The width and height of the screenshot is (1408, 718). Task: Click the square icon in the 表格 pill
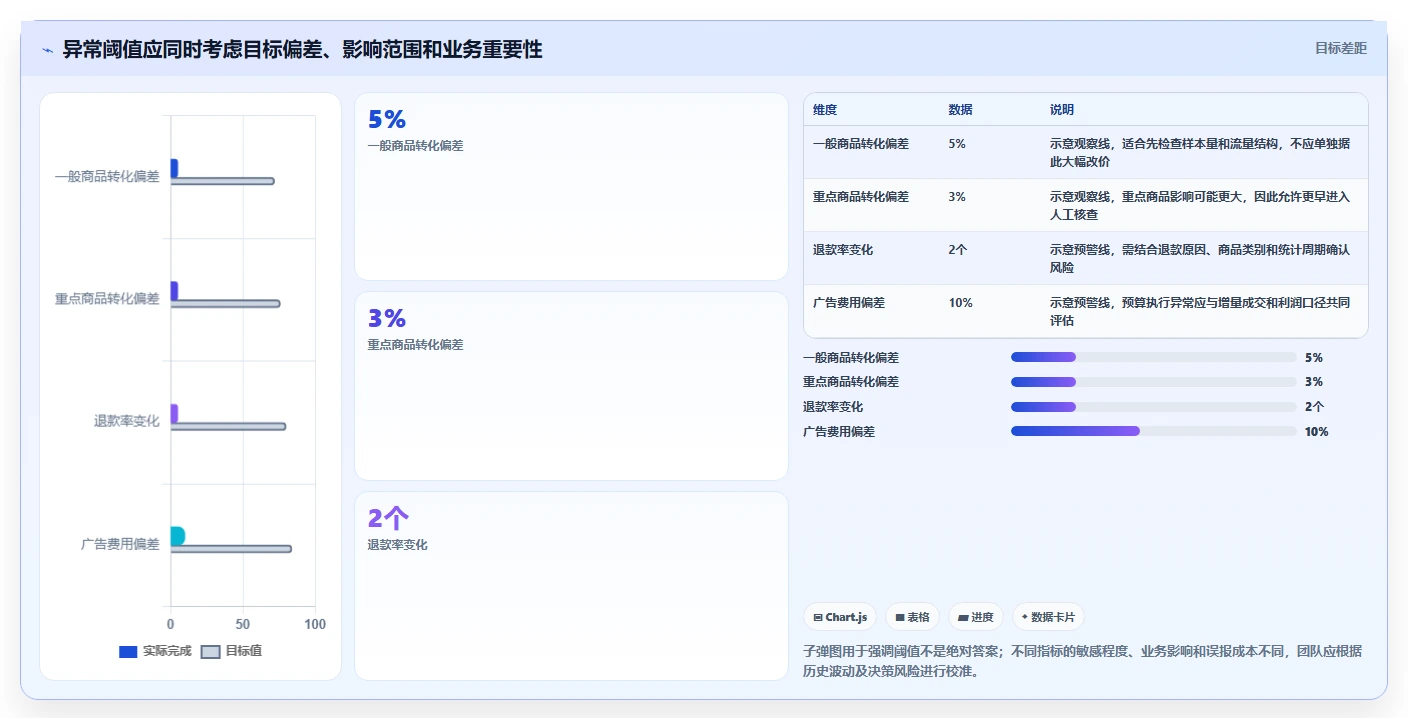click(x=900, y=618)
